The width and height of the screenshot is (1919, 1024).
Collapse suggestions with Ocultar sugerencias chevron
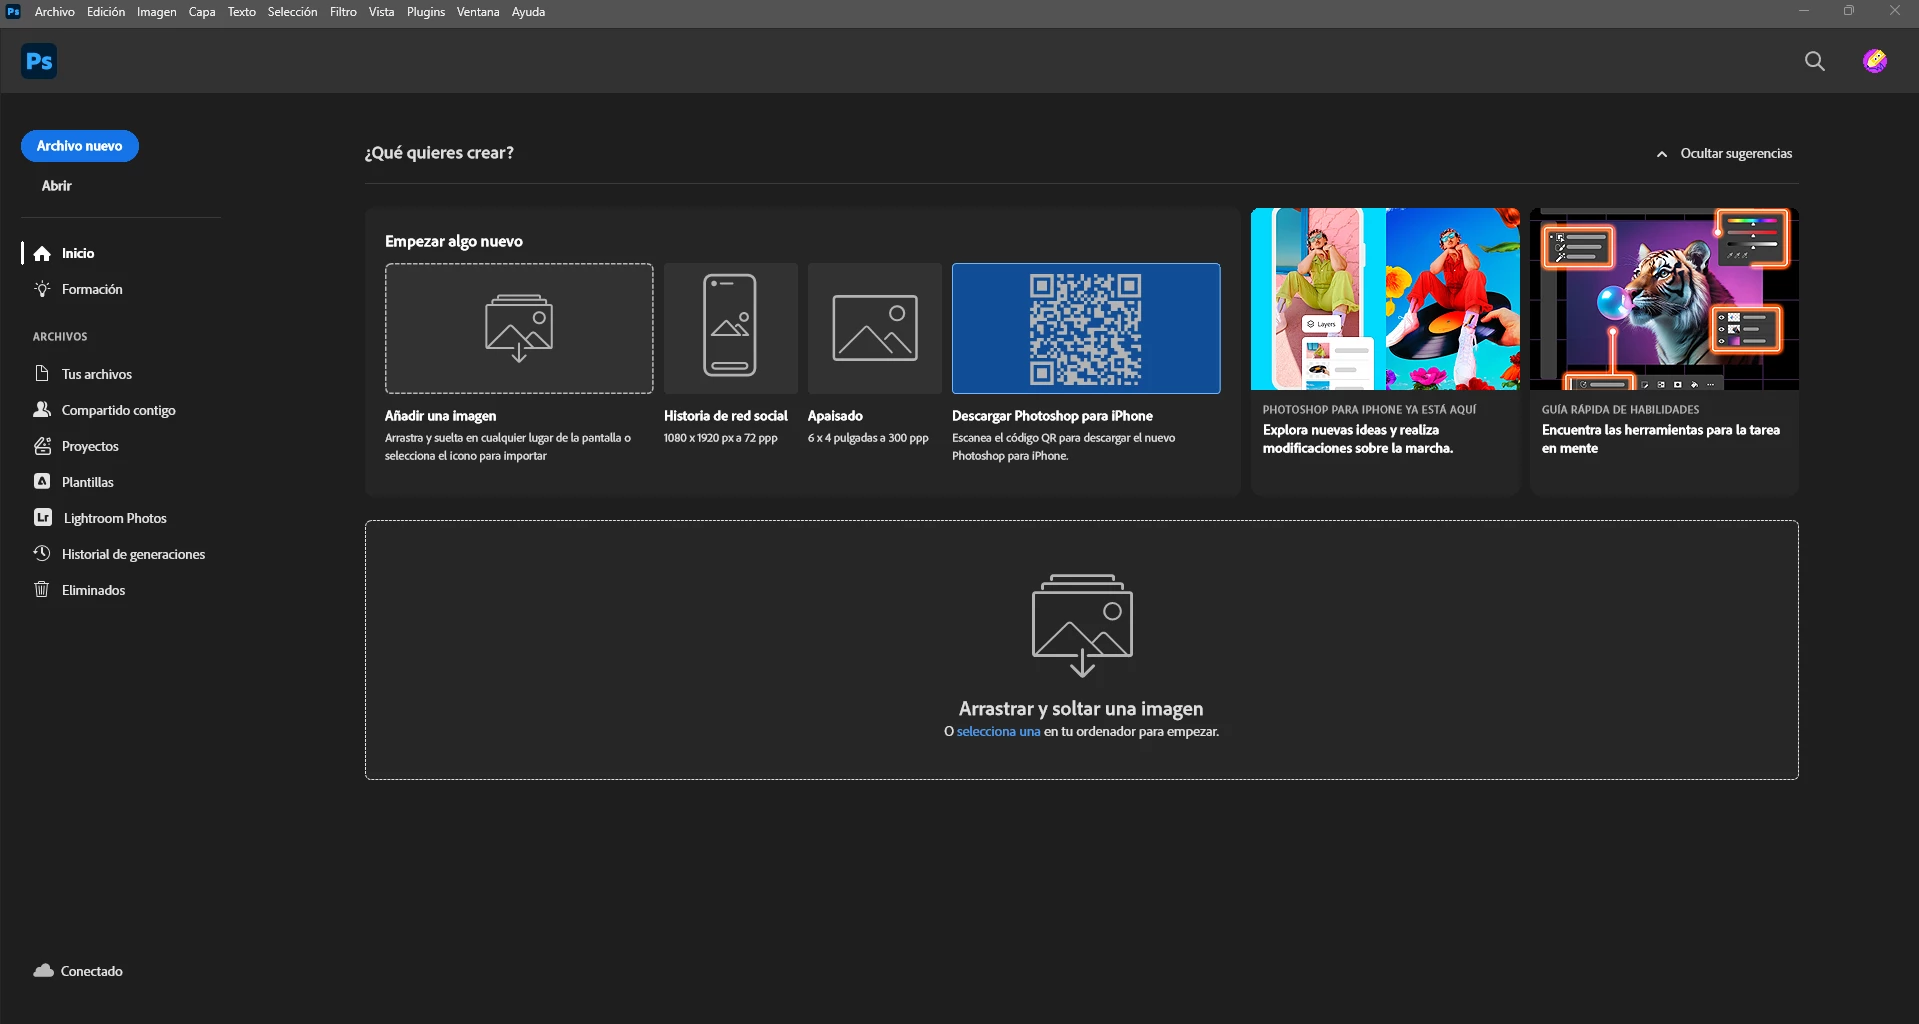coord(1662,154)
